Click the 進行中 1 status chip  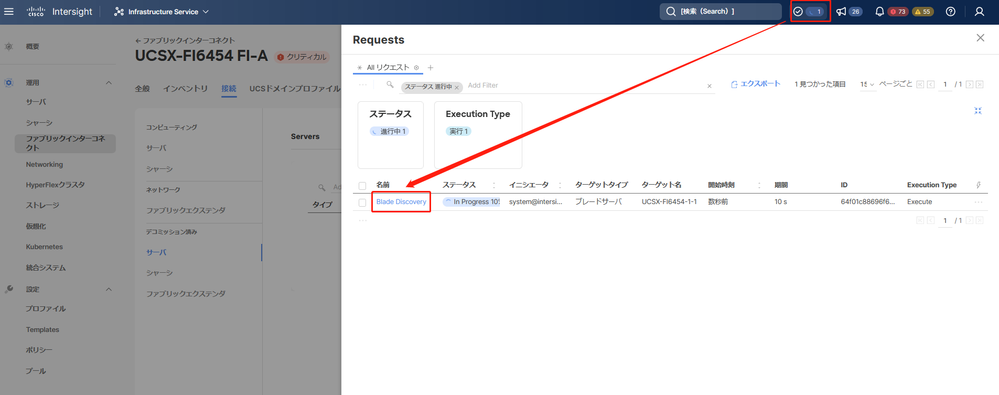389,131
